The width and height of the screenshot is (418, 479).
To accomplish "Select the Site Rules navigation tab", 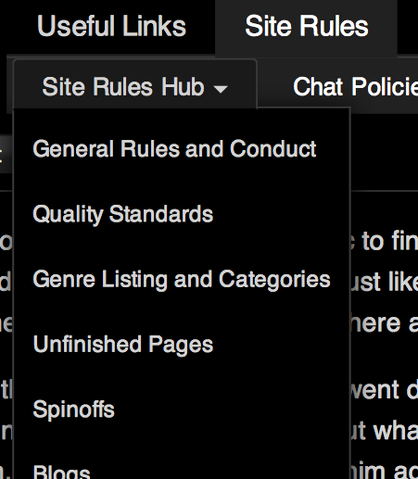I will click(306, 26).
